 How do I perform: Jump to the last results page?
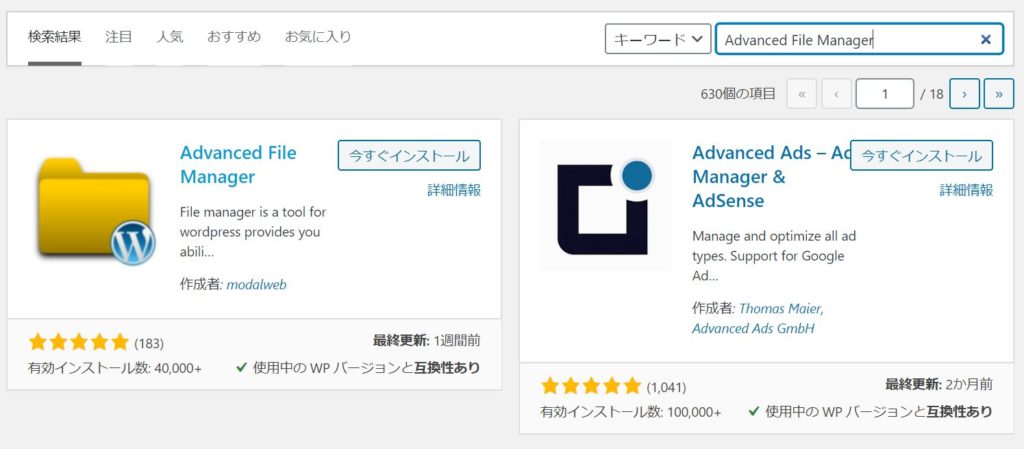999,94
